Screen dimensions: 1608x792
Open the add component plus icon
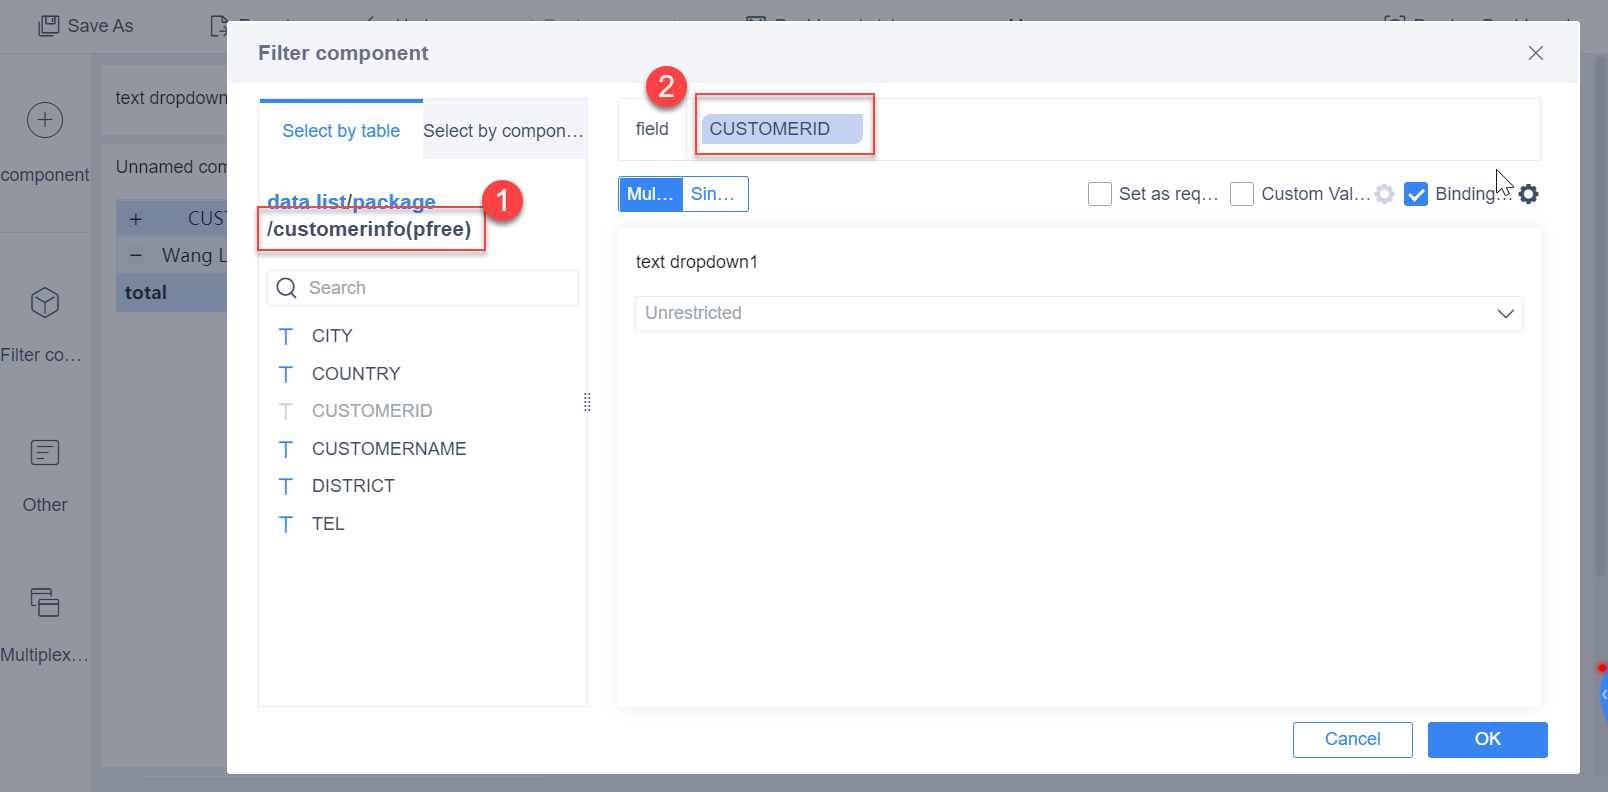45,120
